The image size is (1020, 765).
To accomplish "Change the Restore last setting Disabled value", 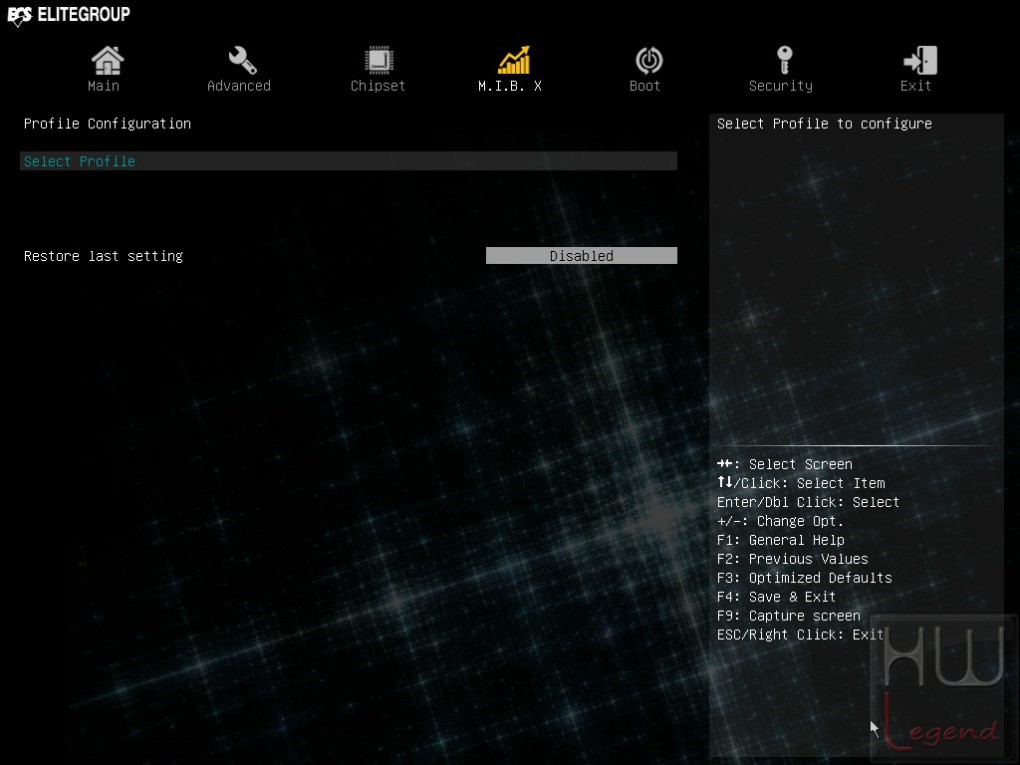I will click(x=582, y=256).
